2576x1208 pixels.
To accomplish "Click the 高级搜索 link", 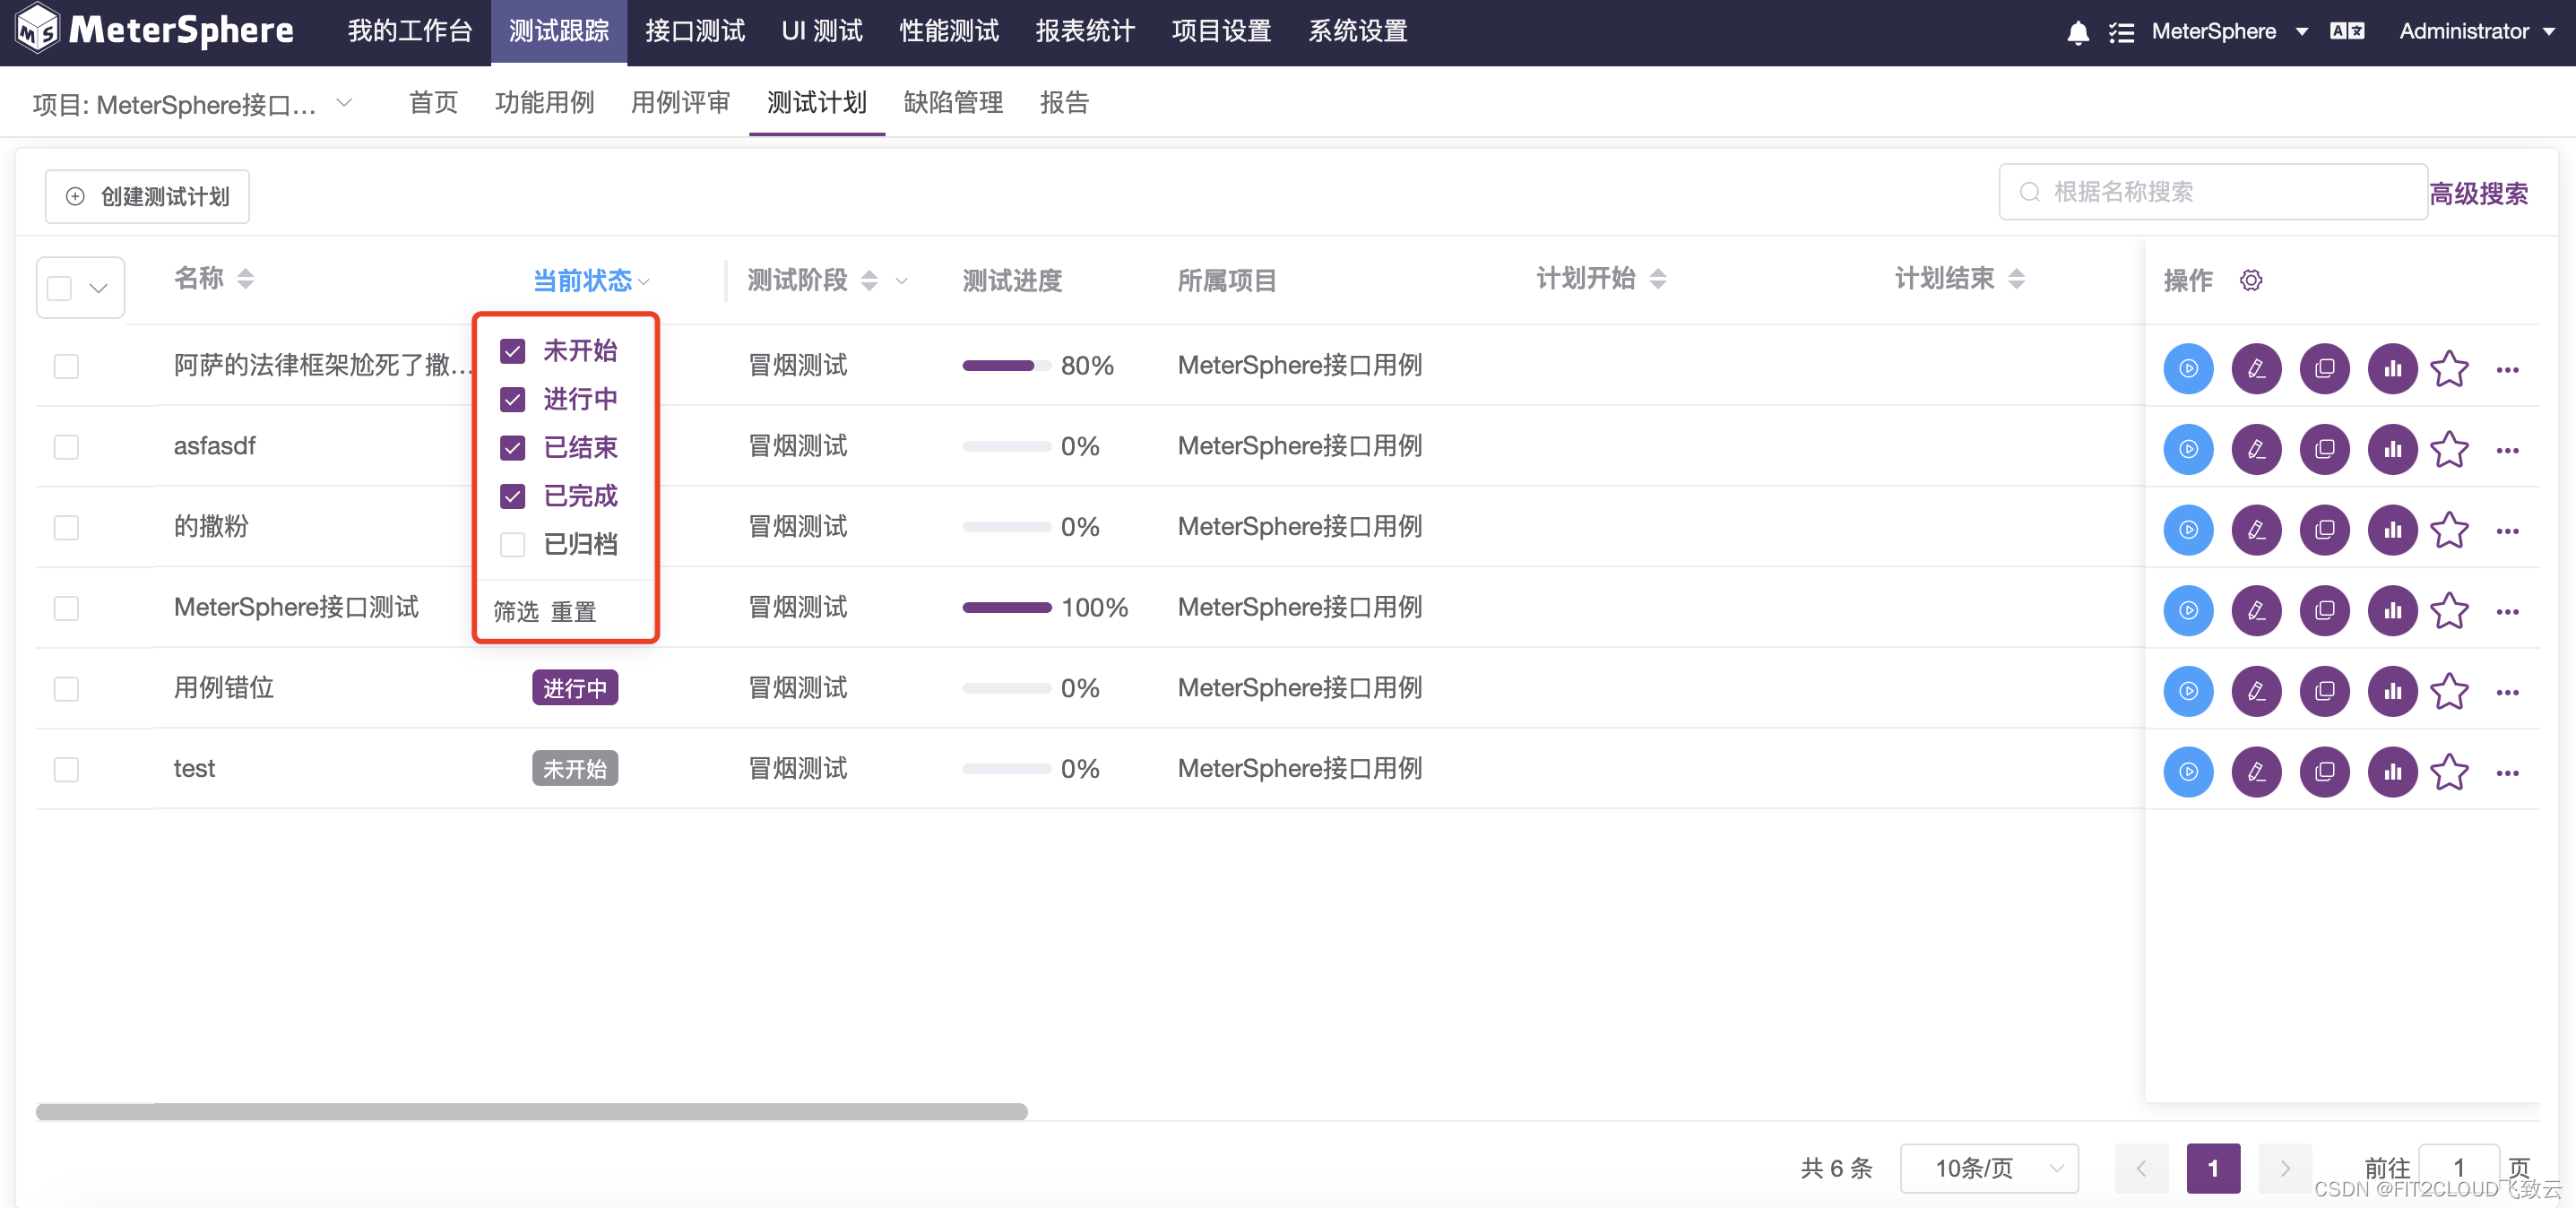I will point(2478,193).
